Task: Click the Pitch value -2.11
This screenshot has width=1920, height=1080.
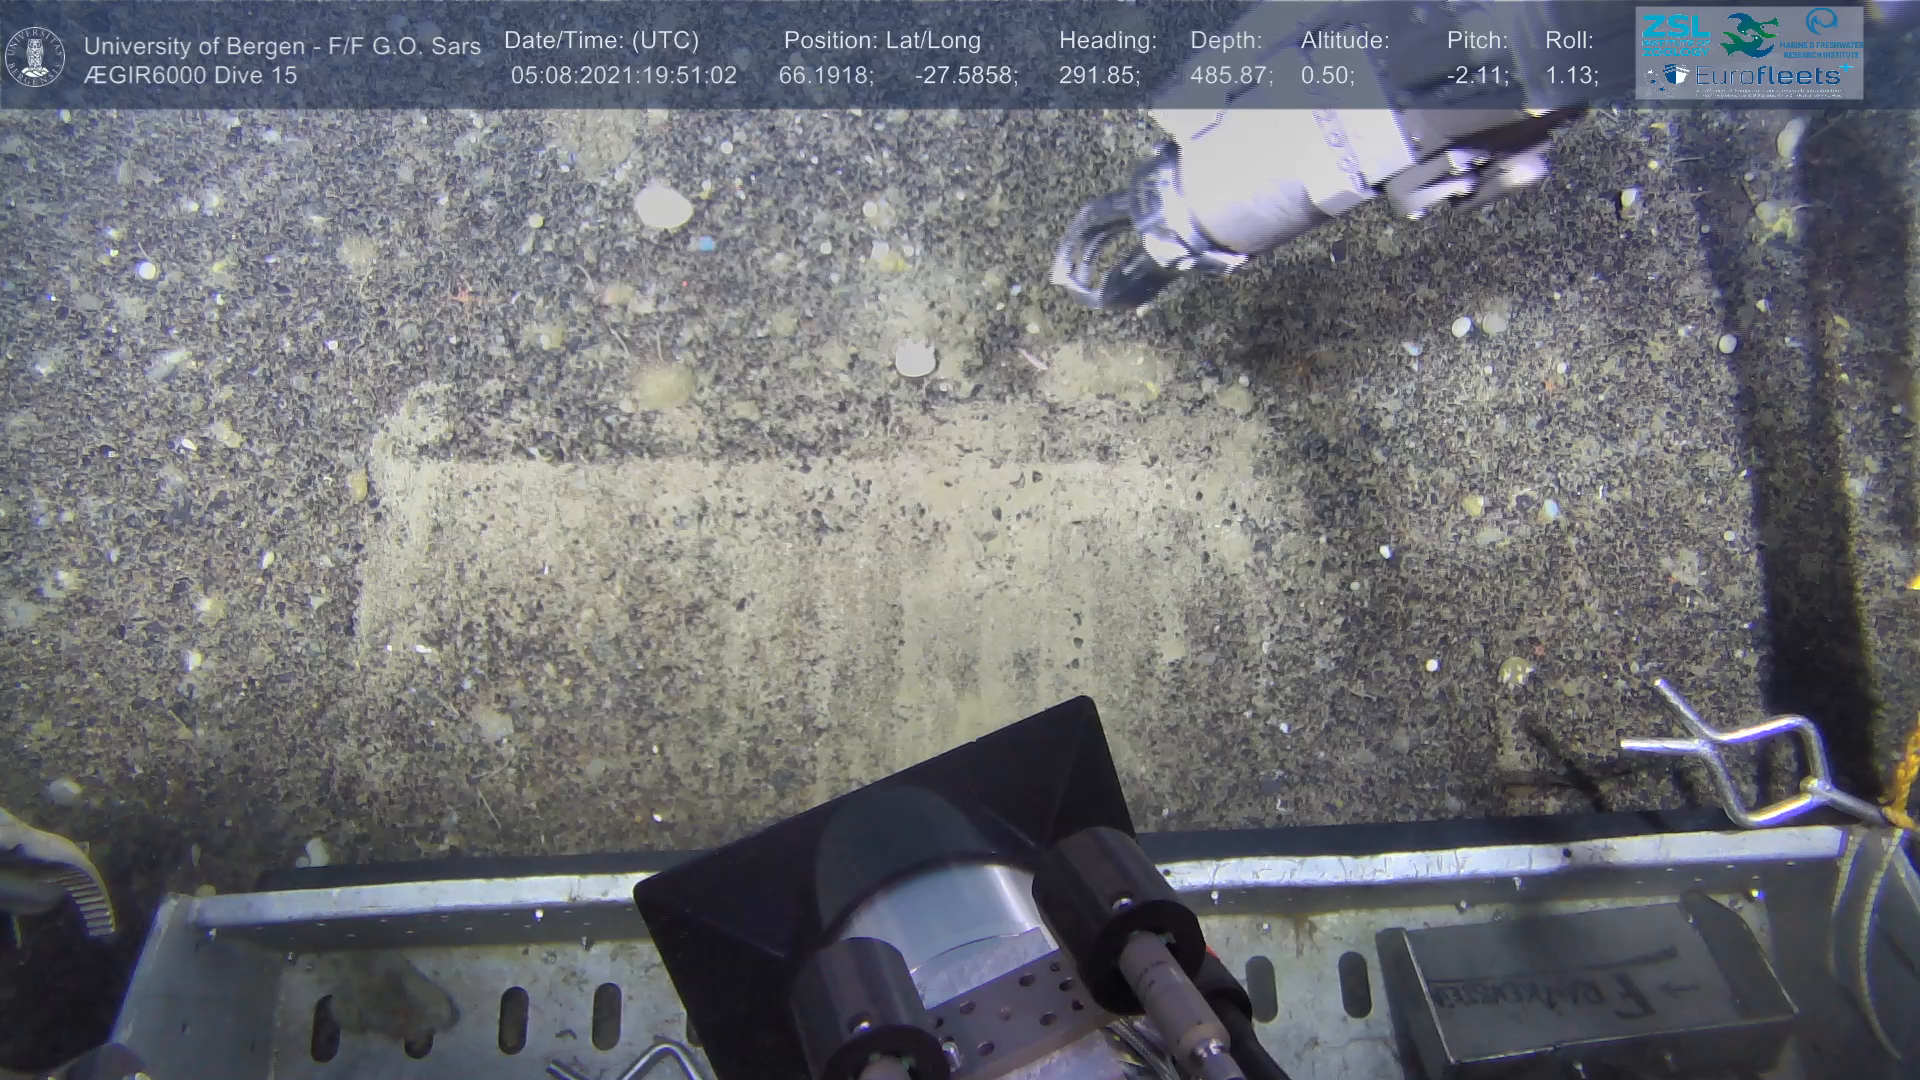Action: pyautogui.click(x=1477, y=76)
